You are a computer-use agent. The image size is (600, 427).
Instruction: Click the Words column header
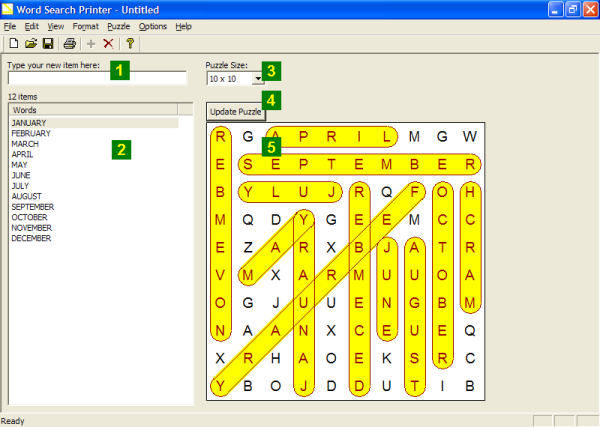pos(93,110)
